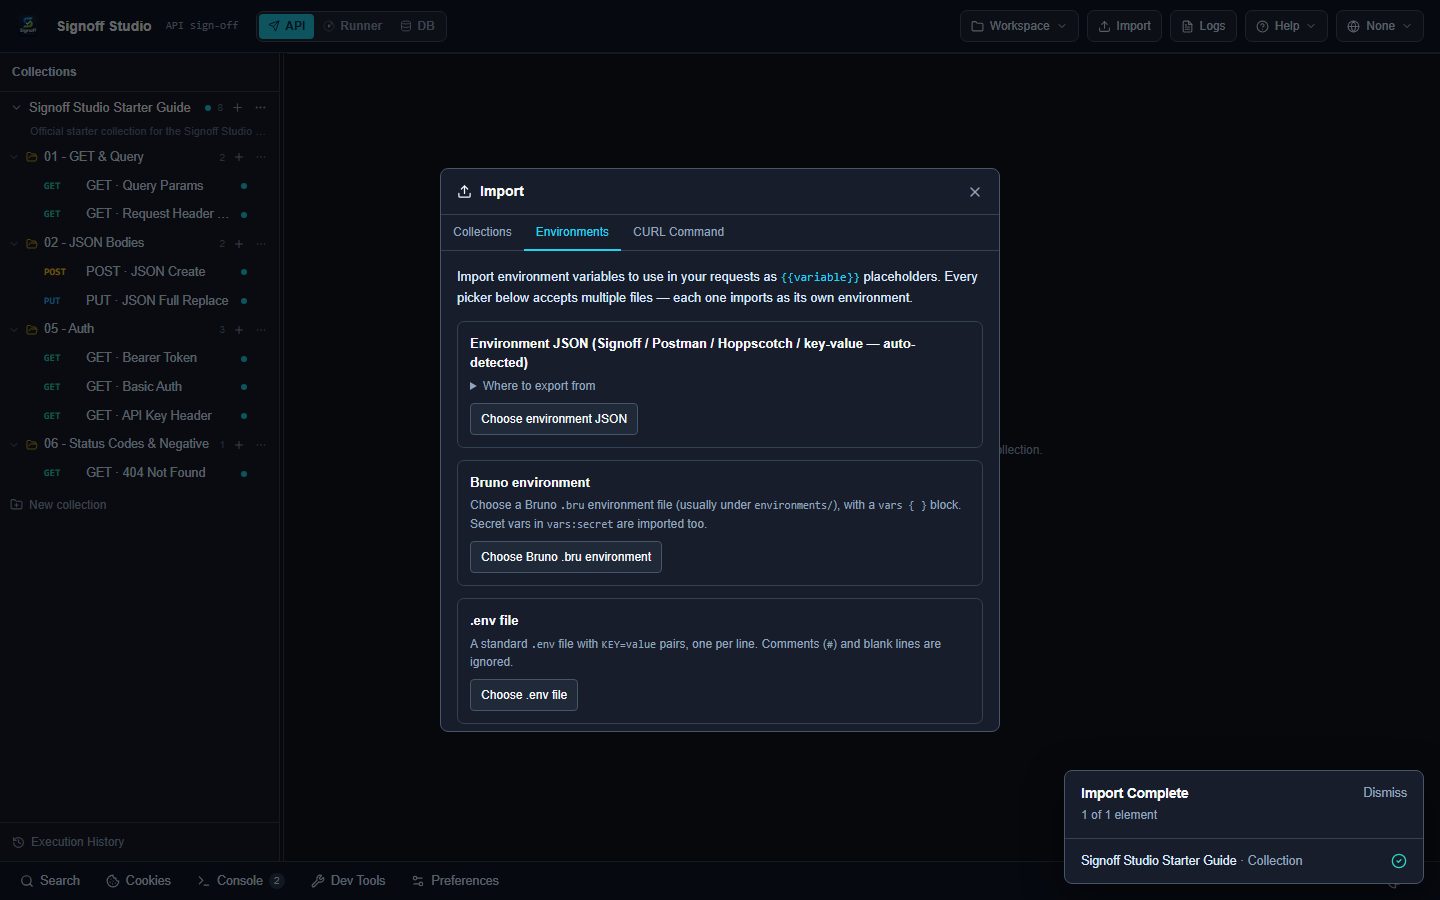Screen dimensions: 1440x900
Task: Open more options for 02 - JSON Bodies
Action: [x=261, y=244]
